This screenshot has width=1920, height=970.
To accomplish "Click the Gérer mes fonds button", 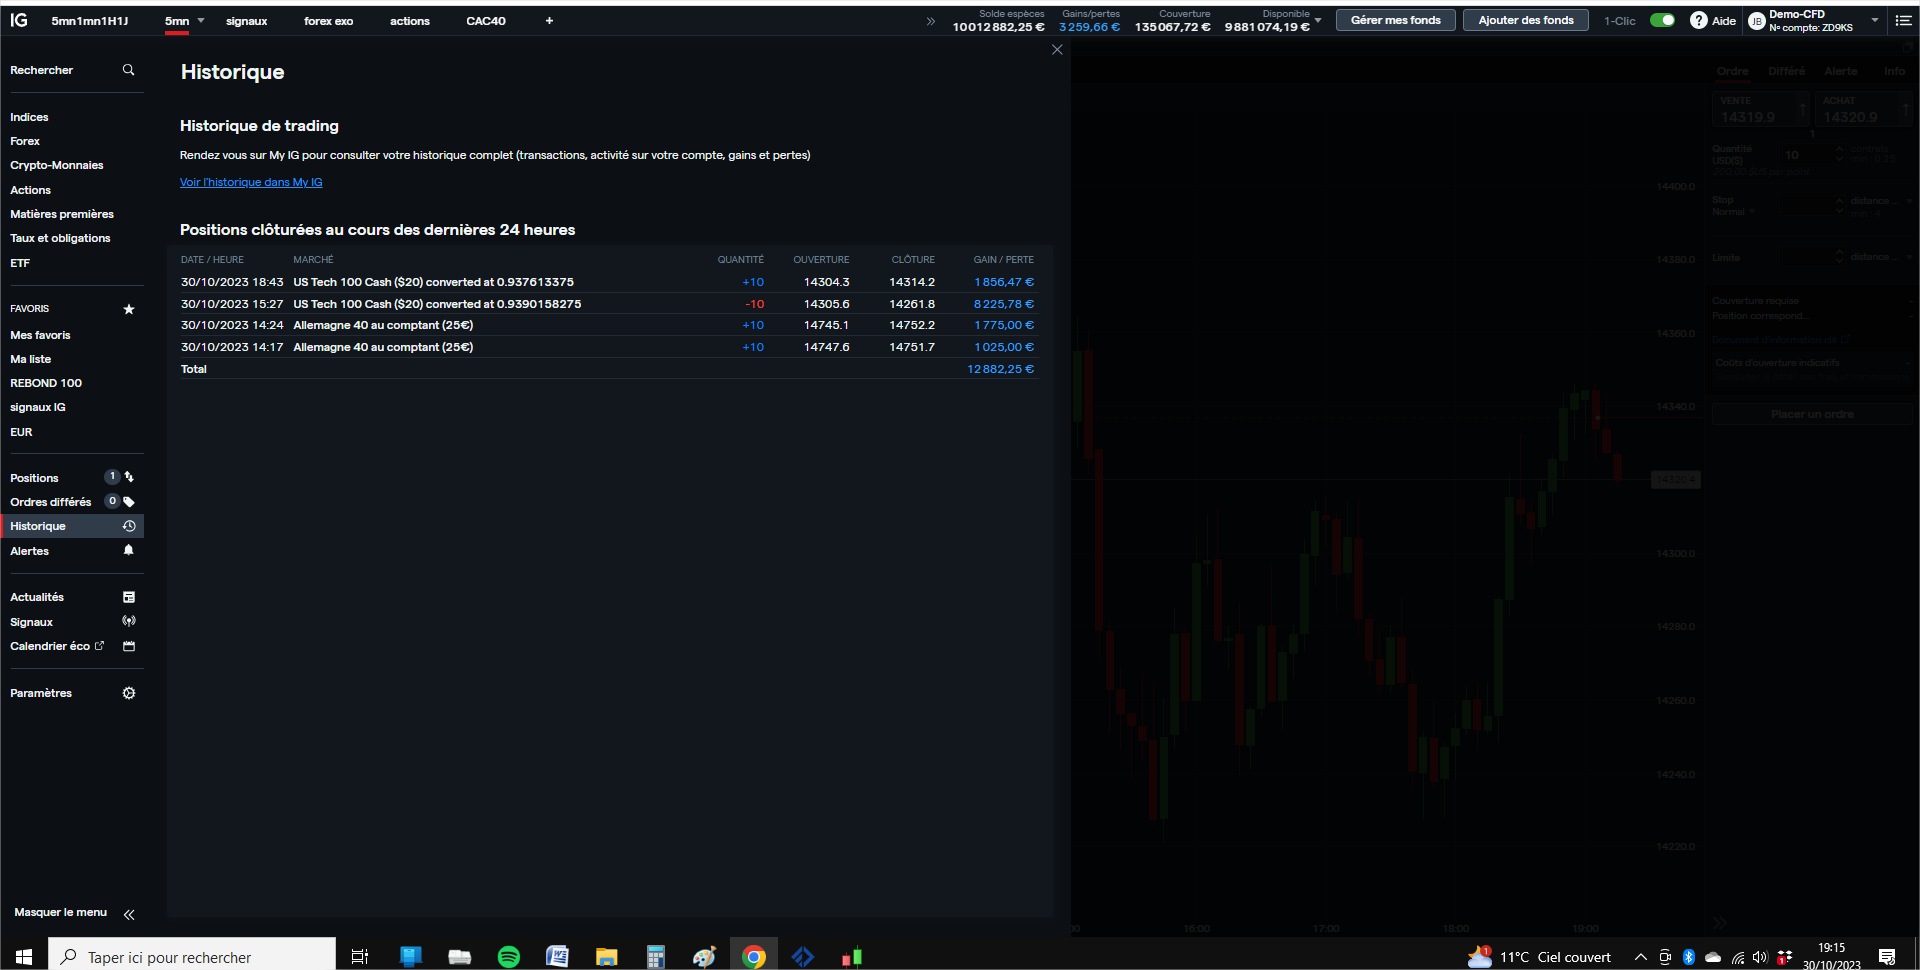I will [x=1396, y=20].
